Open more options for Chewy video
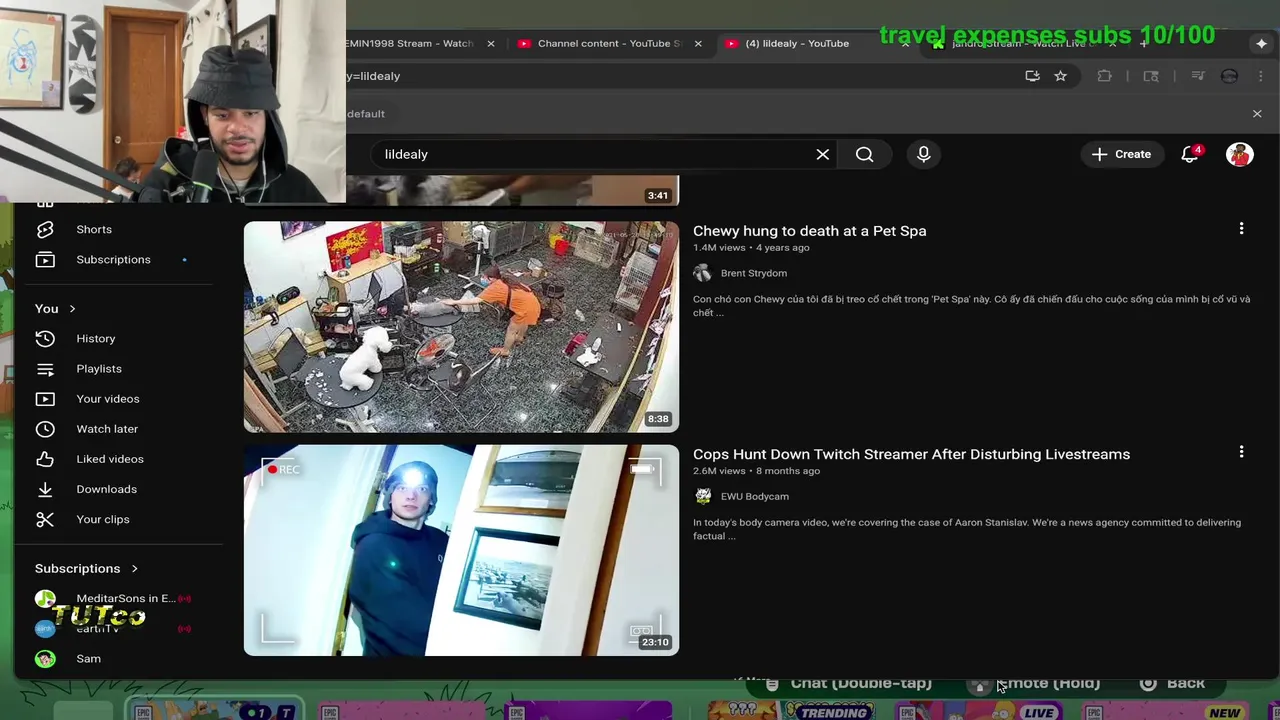Image resolution: width=1280 pixels, height=720 pixels. point(1241,229)
